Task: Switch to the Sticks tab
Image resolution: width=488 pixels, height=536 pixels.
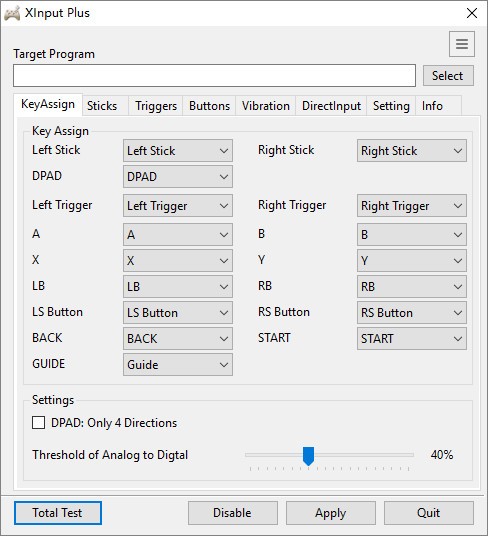Action: 102,106
